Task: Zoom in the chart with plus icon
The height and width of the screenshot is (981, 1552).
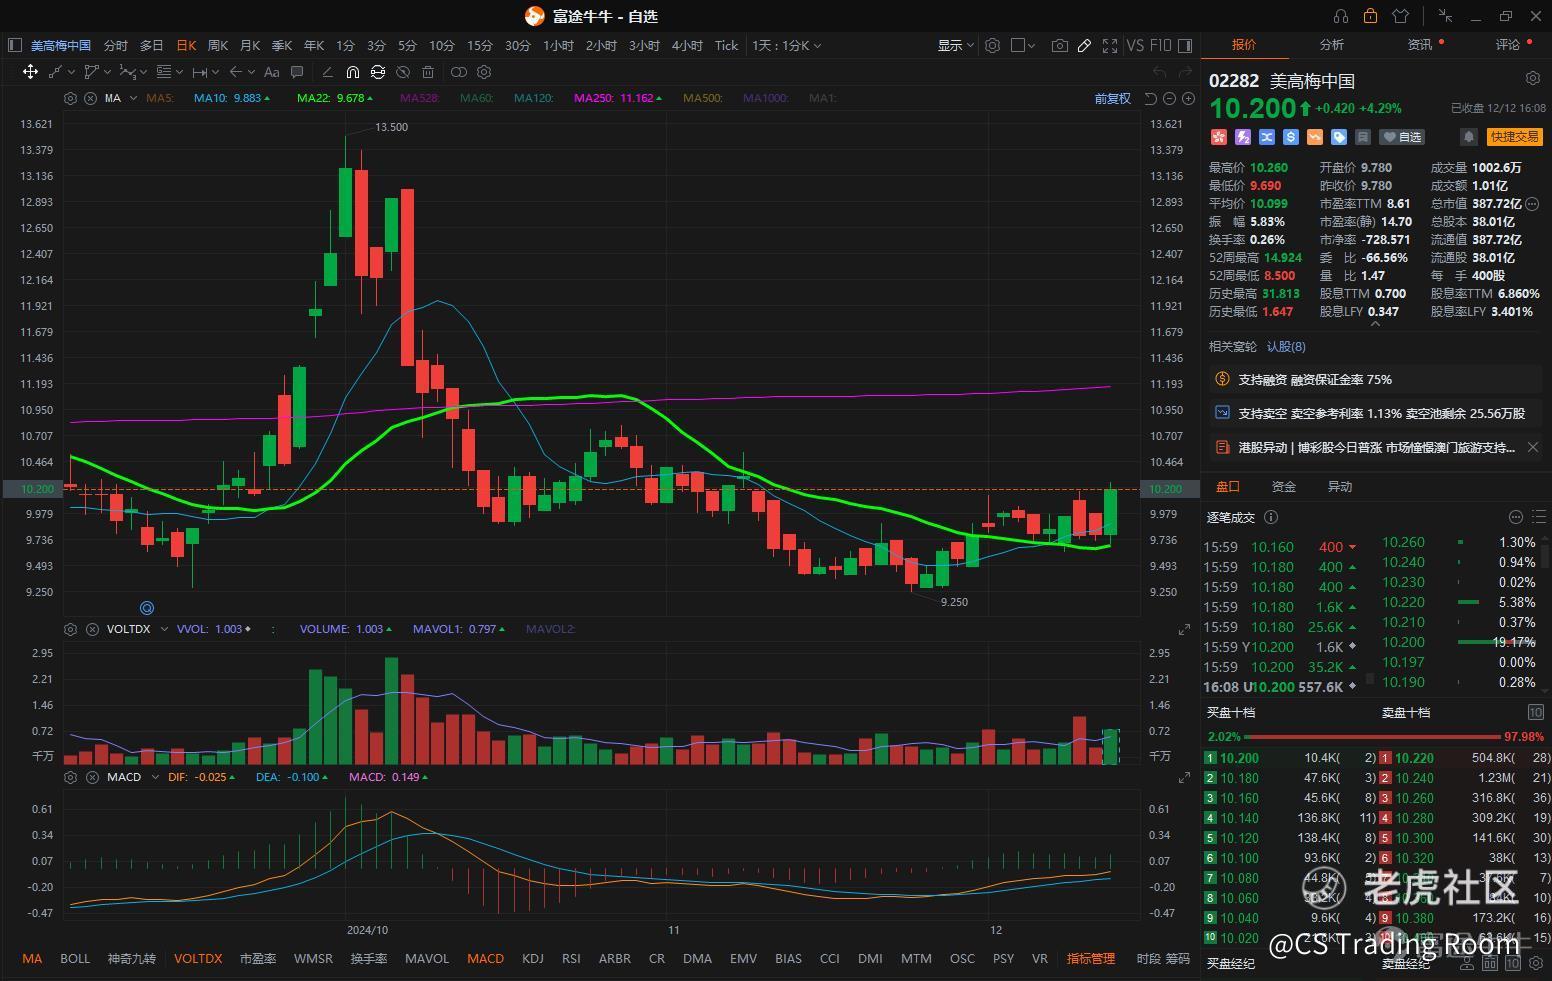Action: coord(1188,98)
